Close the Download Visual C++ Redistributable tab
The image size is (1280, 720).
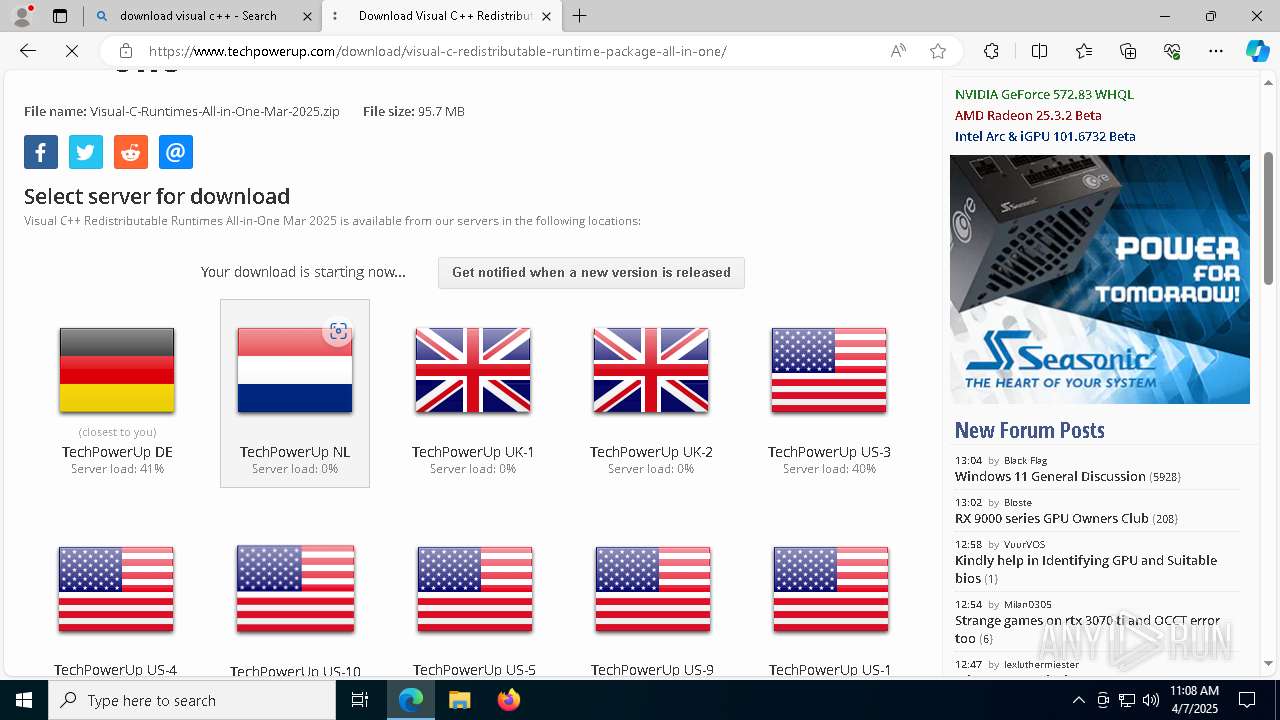tap(546, 16)
